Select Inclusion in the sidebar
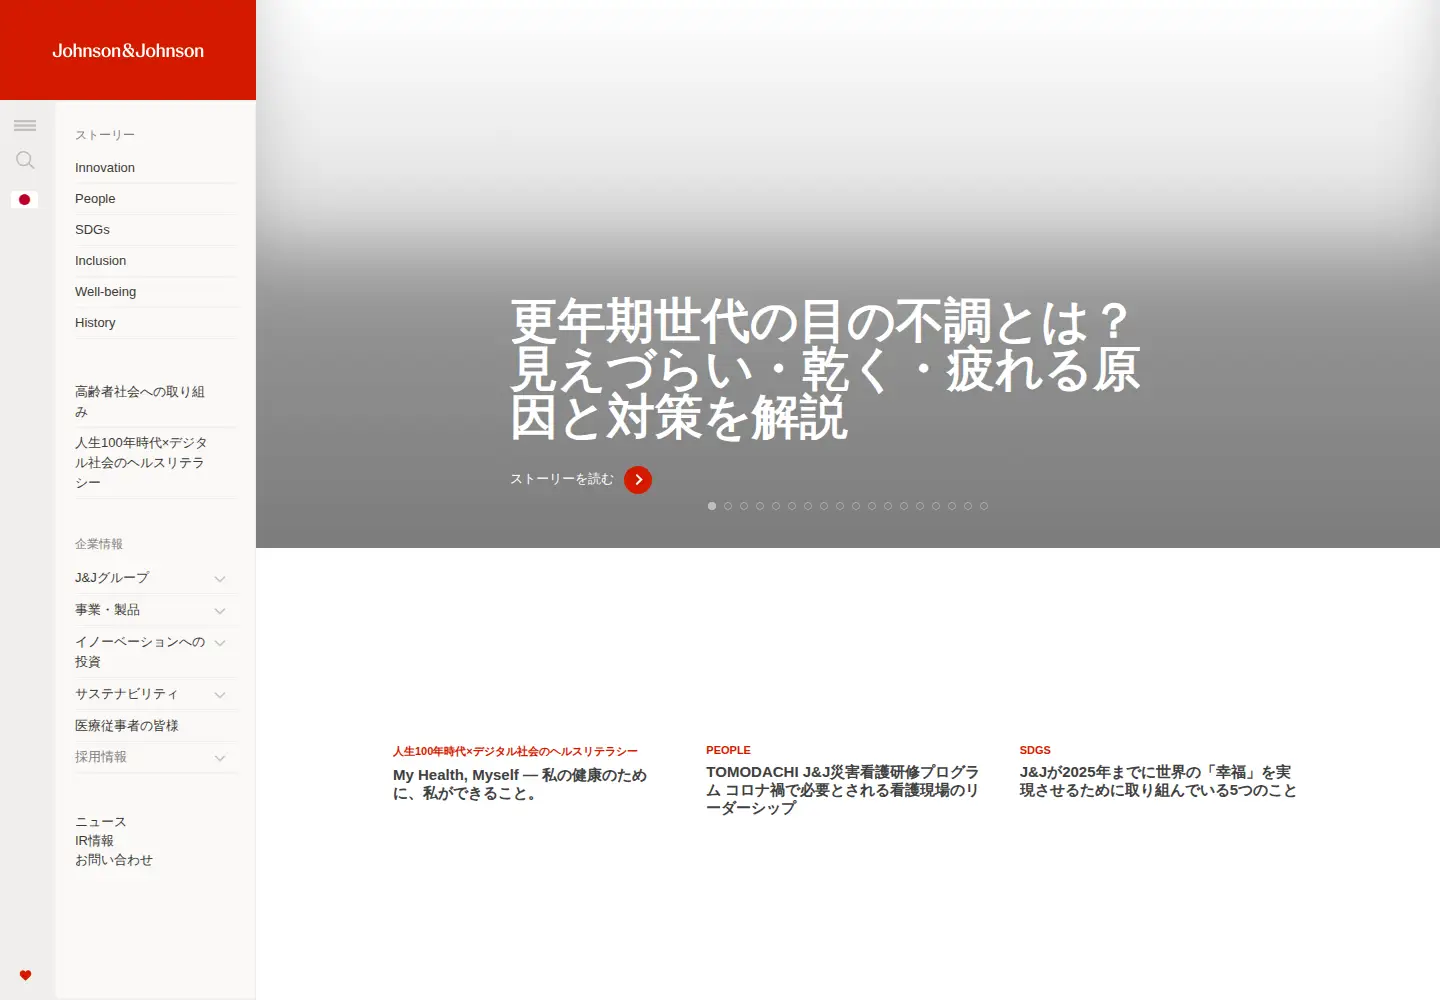 coord(100,261)
